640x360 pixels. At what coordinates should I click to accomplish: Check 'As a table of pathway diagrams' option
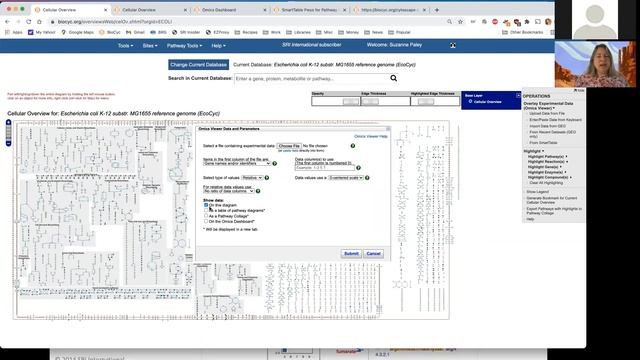(x=206, y=210)
